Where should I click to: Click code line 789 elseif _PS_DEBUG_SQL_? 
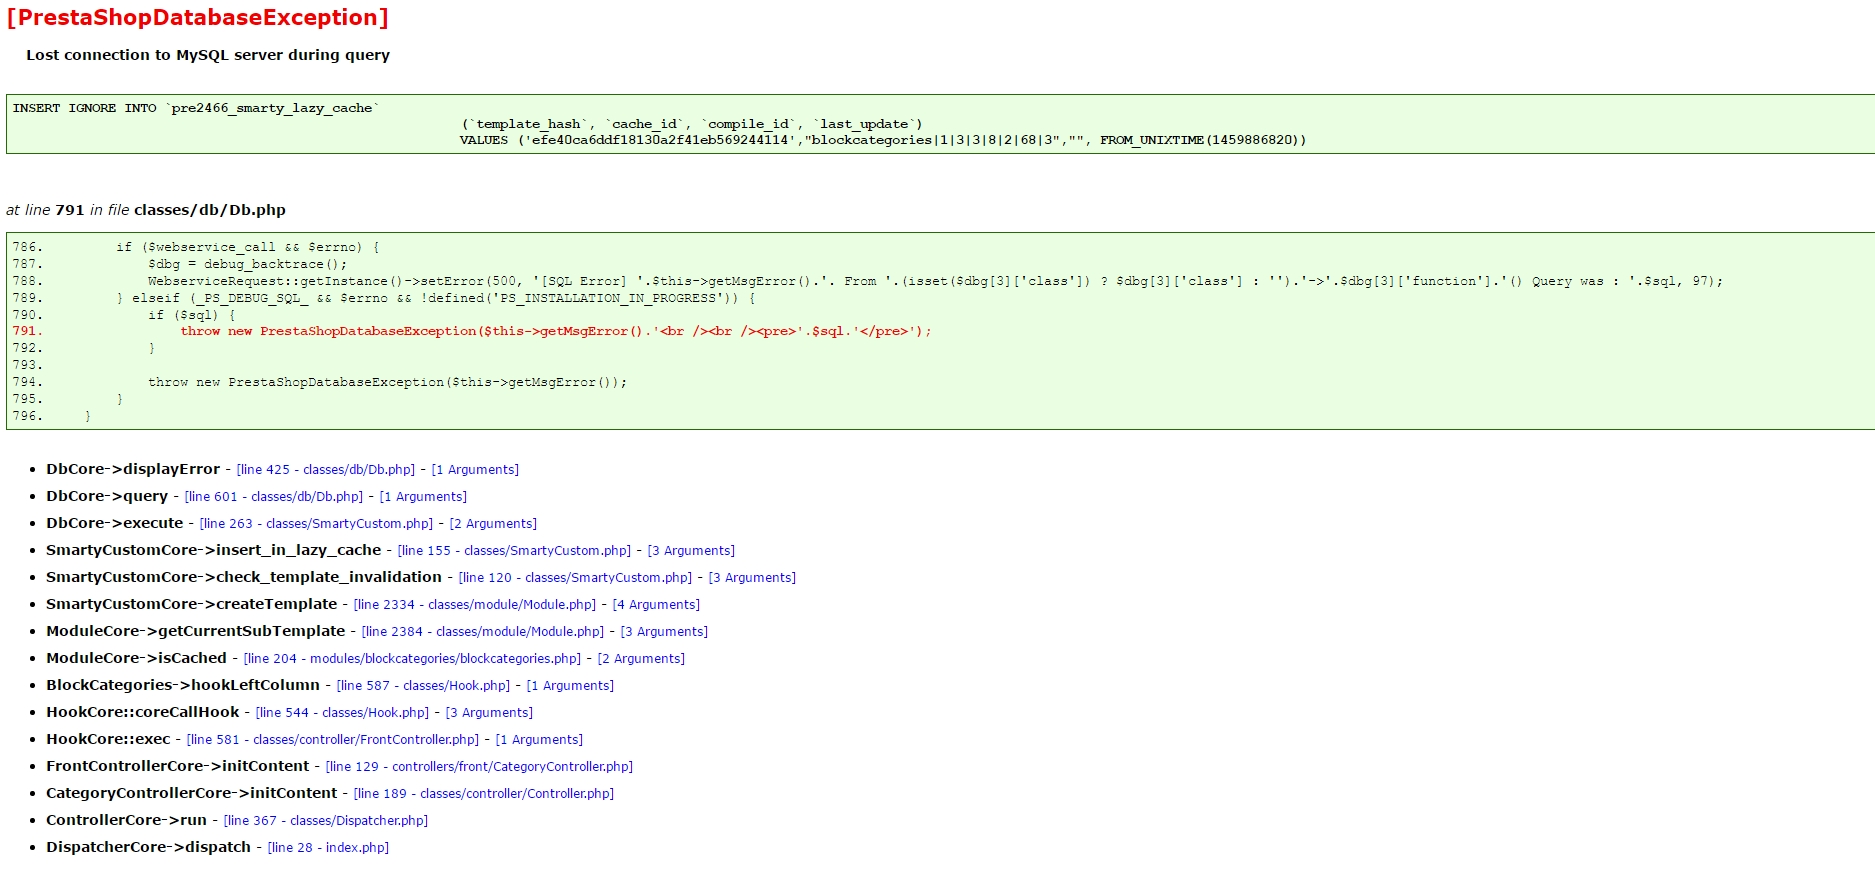(x=436, y=298)
